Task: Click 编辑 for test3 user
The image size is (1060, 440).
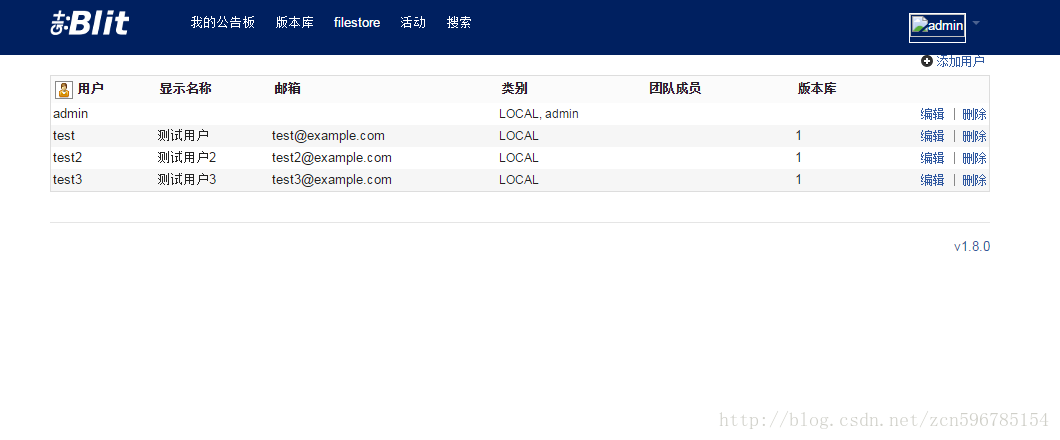Action: (932, 180)
